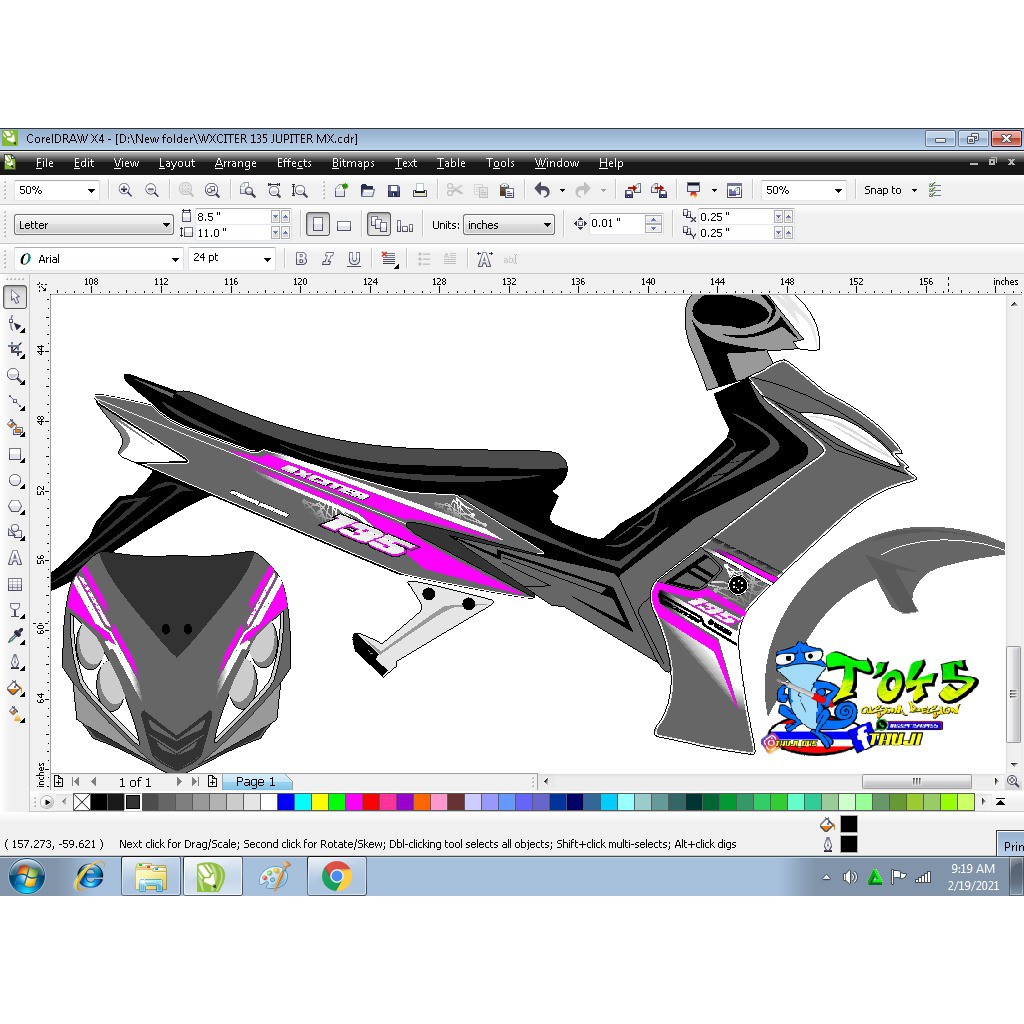
Task: Click the Print icon in toolbar
Action: click(x=420, y=191)
